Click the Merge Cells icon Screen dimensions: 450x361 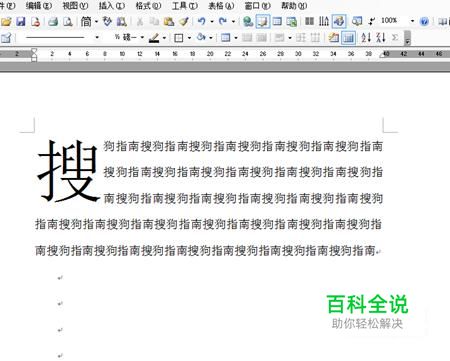click(247, 37)
